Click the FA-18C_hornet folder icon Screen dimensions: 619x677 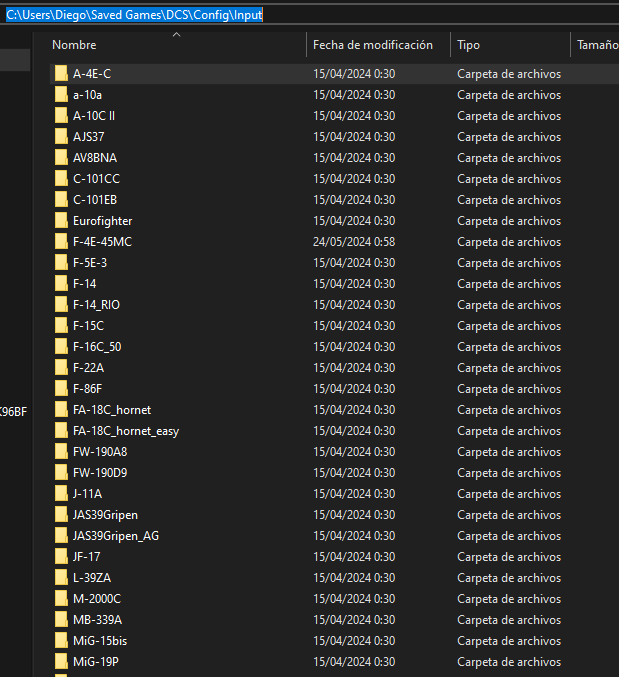(61, 410)
